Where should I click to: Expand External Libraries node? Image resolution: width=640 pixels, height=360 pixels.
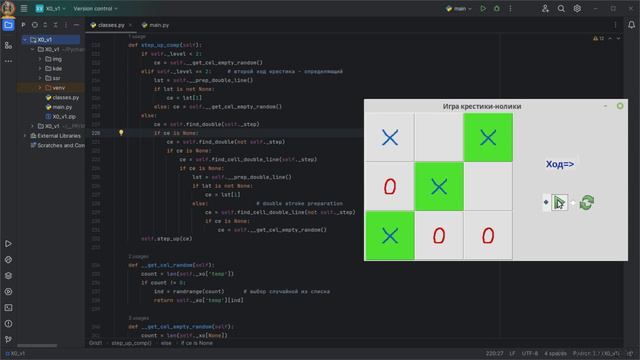pos(25,136)
